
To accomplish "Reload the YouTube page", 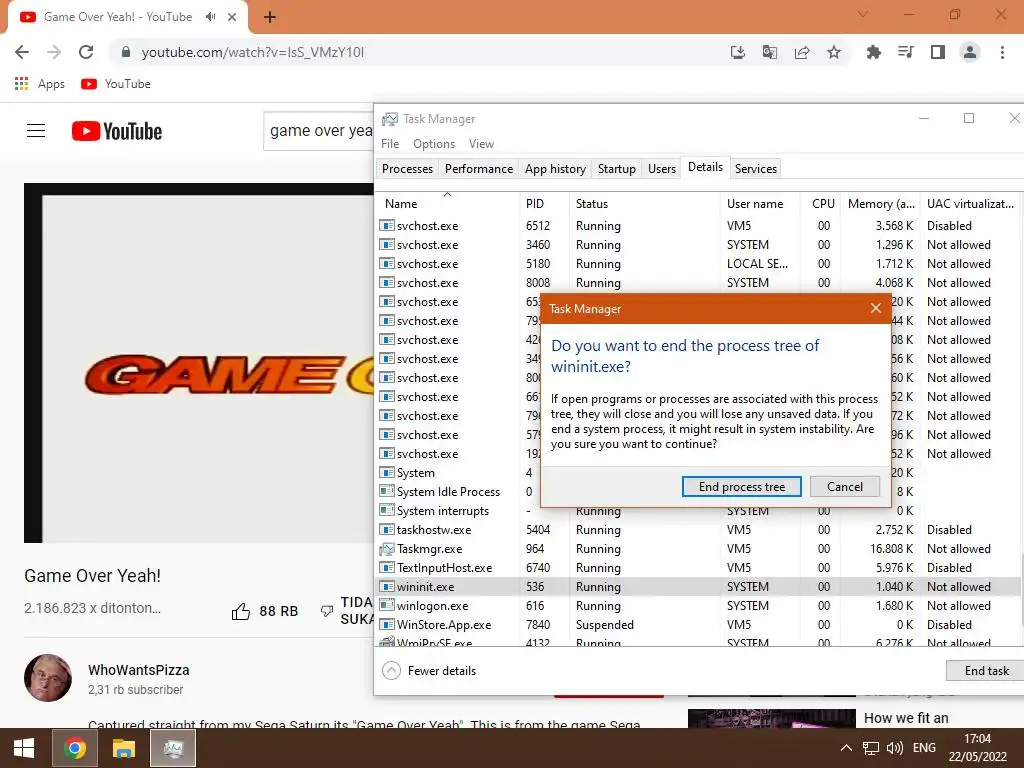I will pos(86,52).
